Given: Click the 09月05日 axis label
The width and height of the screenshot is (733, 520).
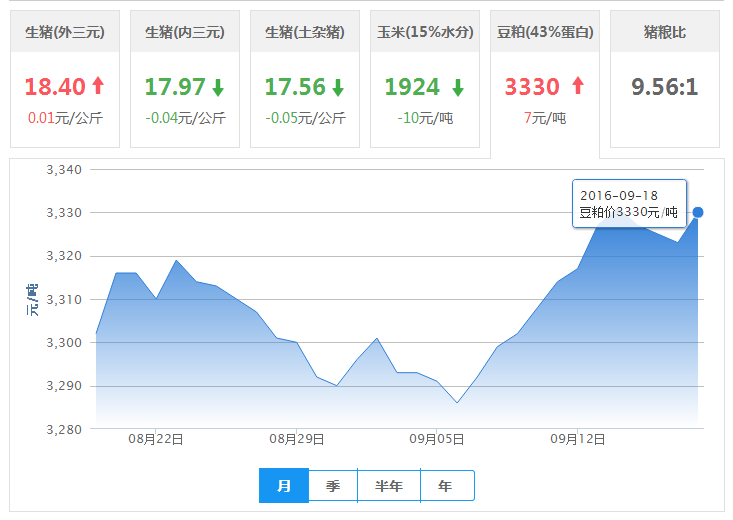Looking at the screenshot, I should pyautogui.click(x=437, y=439).
